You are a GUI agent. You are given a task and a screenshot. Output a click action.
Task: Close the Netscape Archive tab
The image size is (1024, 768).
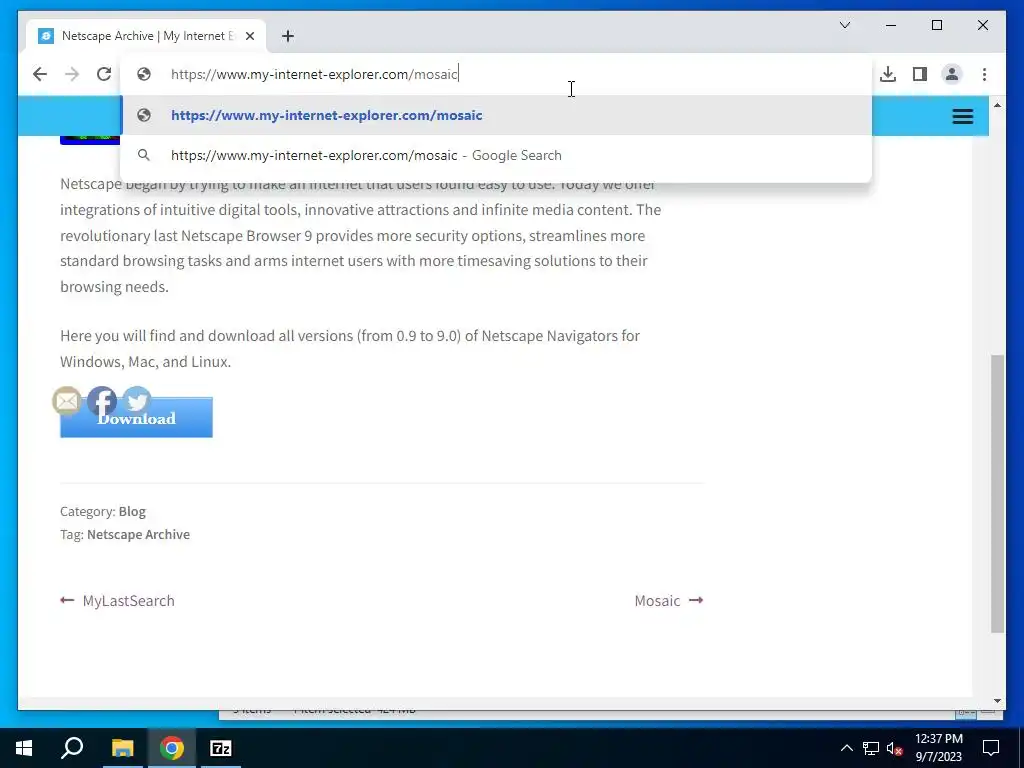tap(250, 36)
